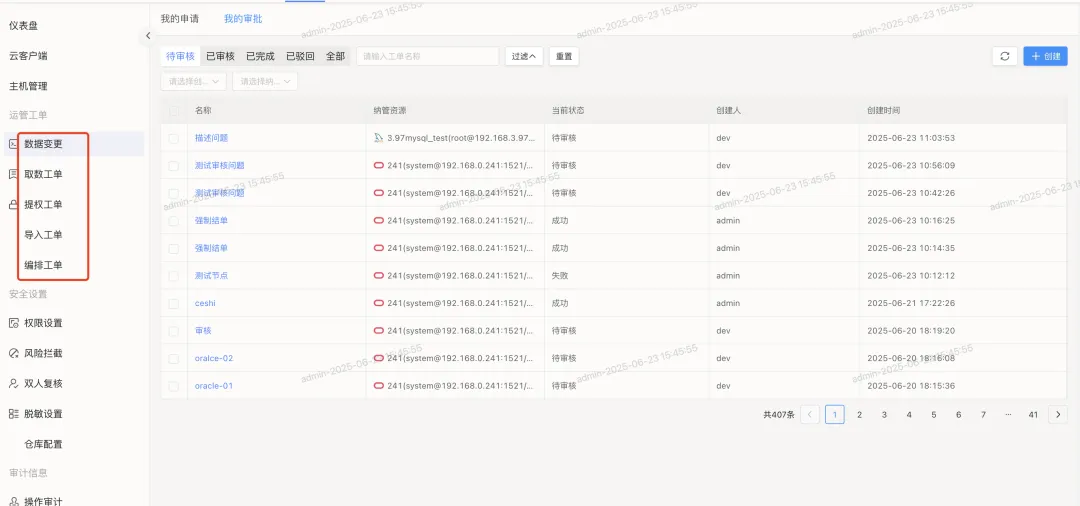This screenshot has width=1080, height=506.
Task: Go to the previous page arrow
Action: pos(810,414)
